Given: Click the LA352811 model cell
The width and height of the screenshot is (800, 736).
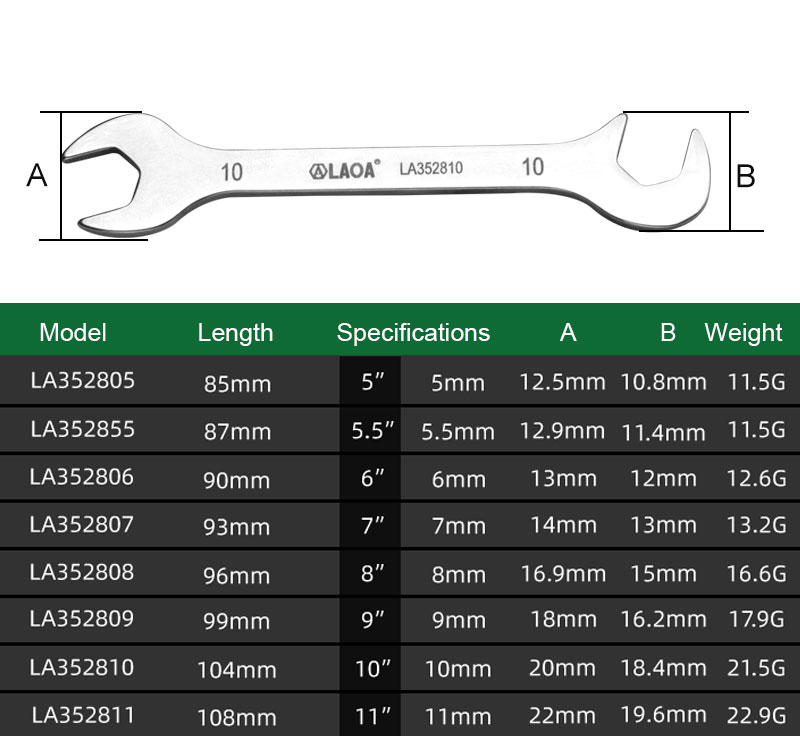Looking at the screenshot, I should coord(82,715).
